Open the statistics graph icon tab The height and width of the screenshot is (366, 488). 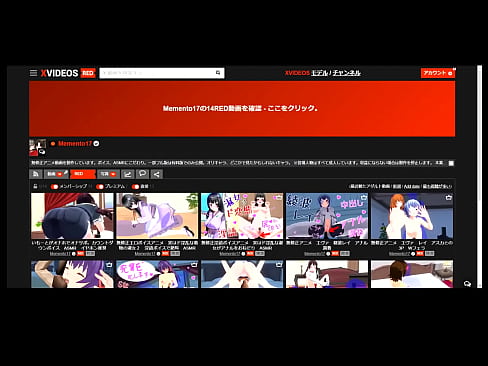(x=128, y=174)
